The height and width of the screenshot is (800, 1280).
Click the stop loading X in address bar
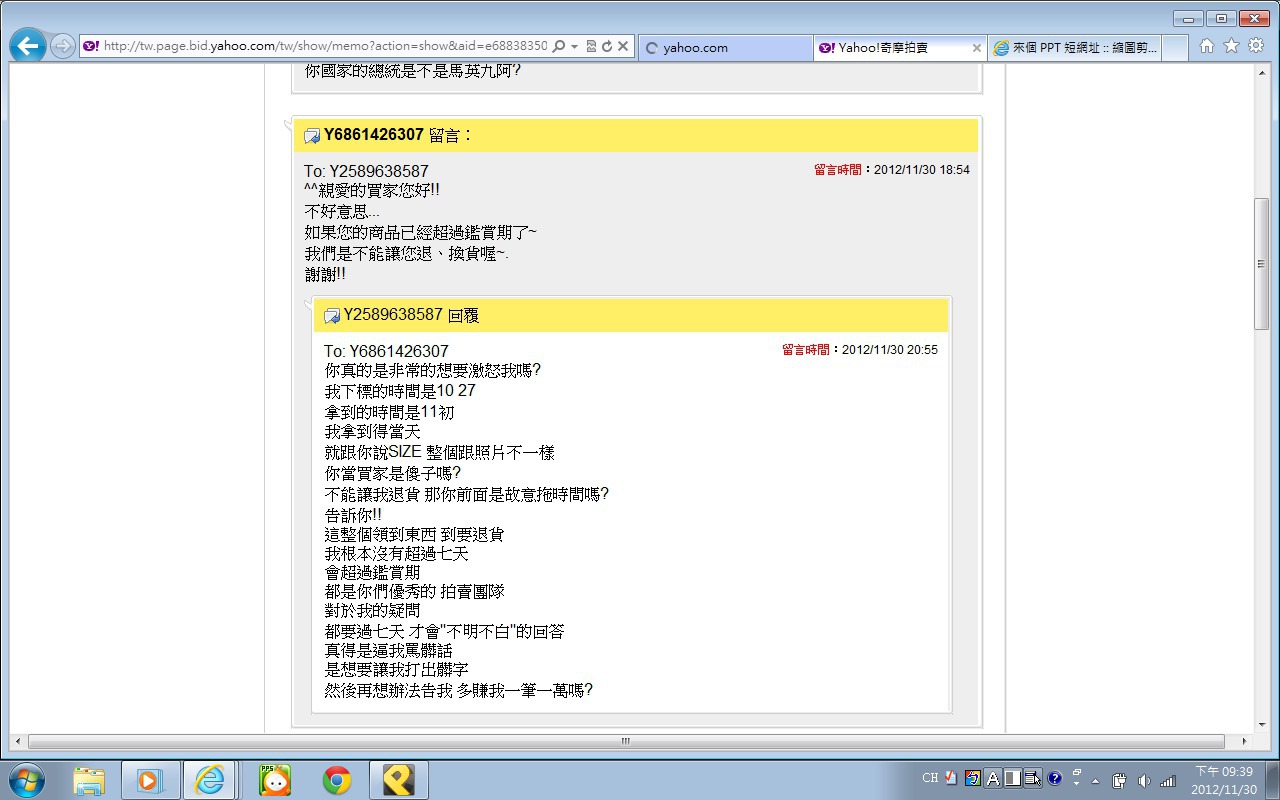(623, 46)
